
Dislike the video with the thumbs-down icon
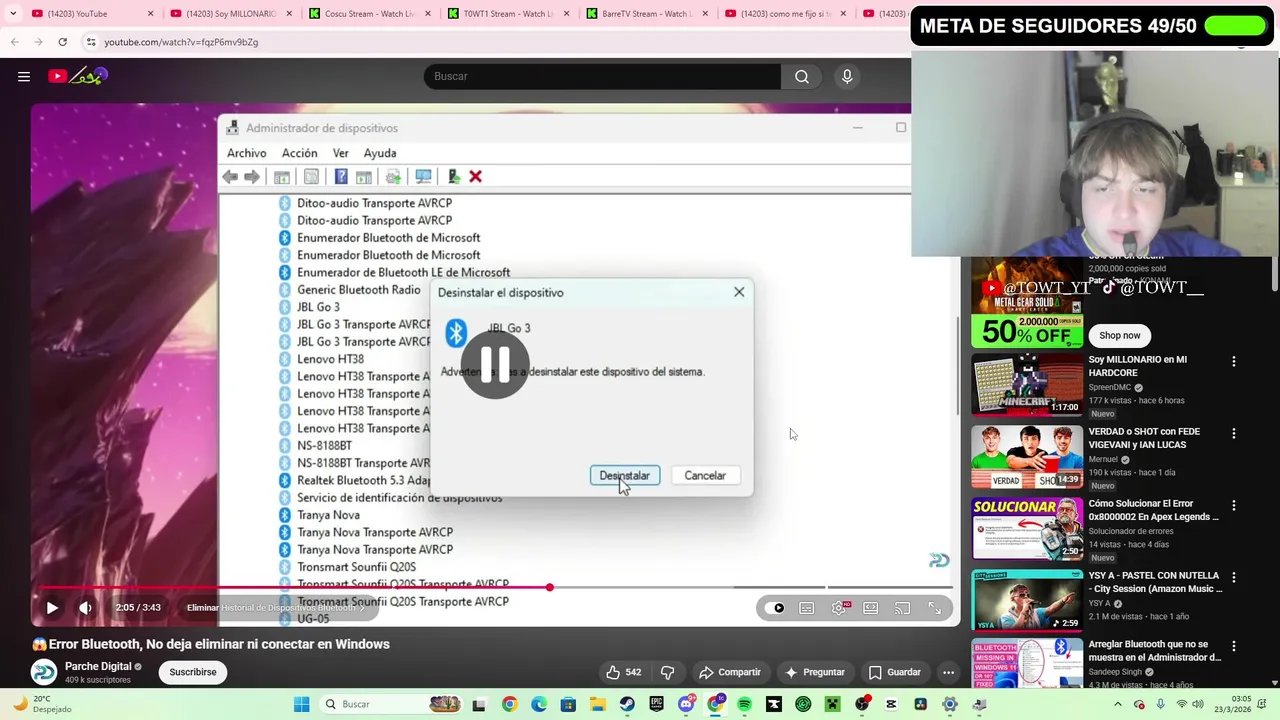(x=667, y=672)
